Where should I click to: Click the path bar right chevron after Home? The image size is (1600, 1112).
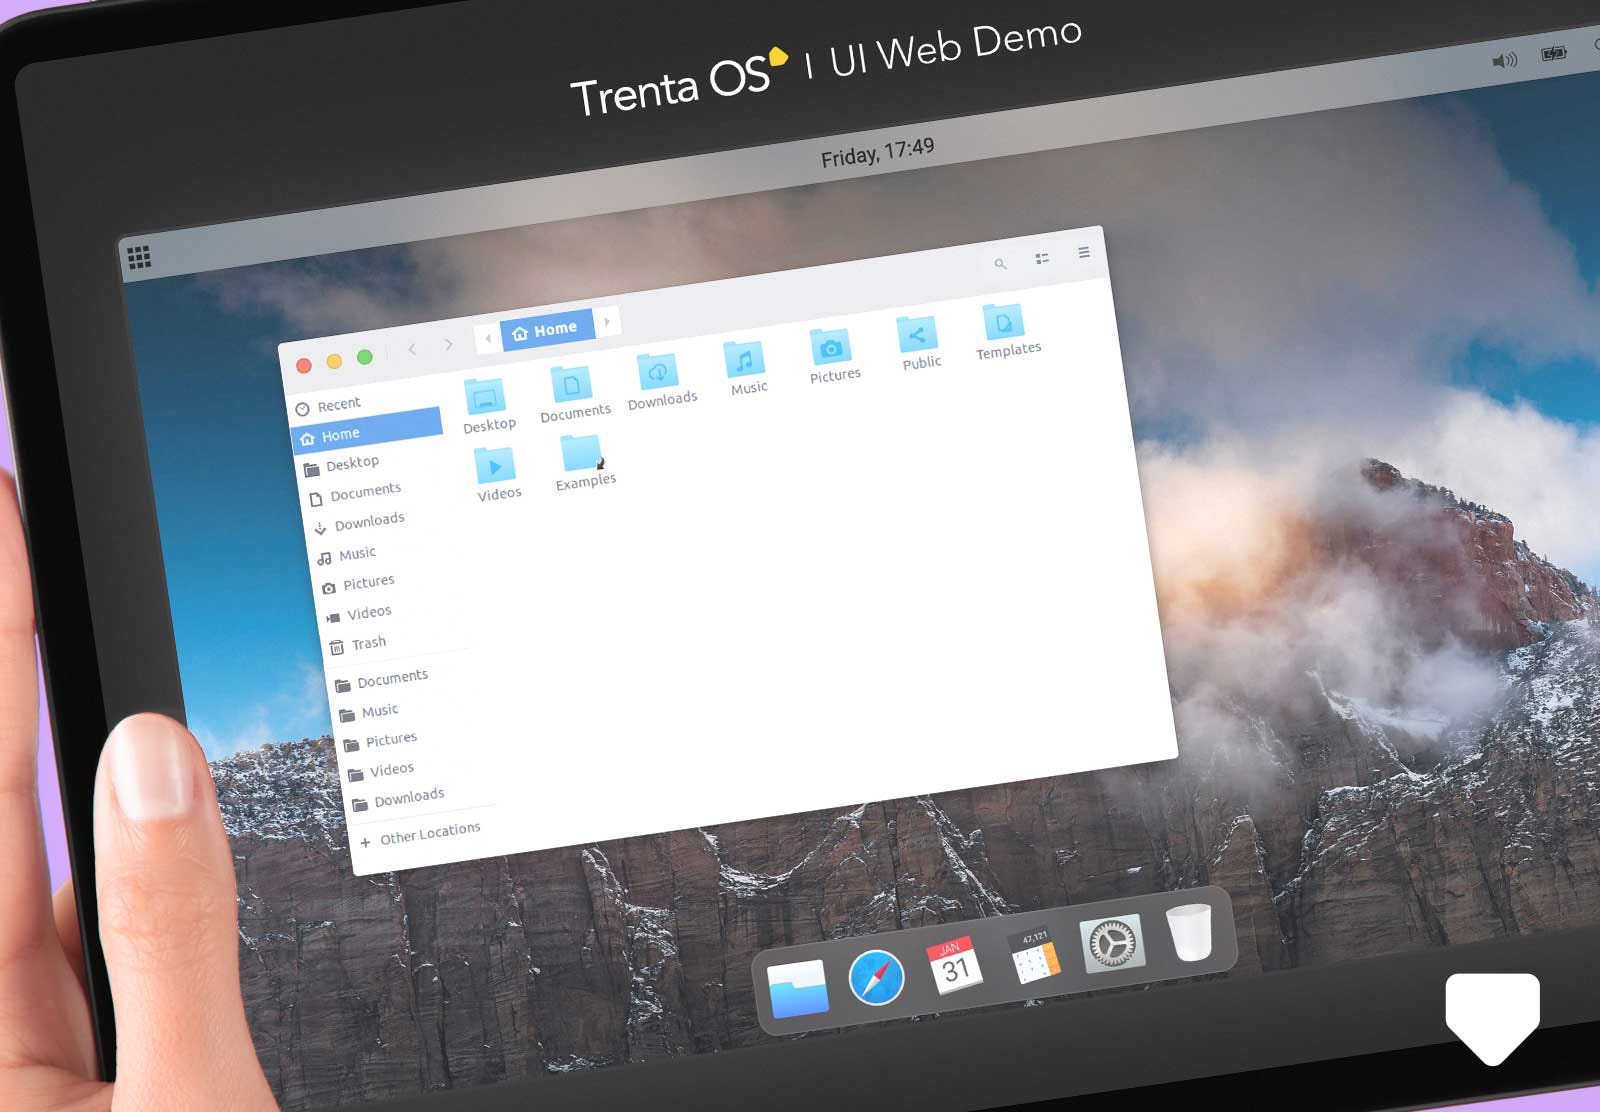point(607,321)
